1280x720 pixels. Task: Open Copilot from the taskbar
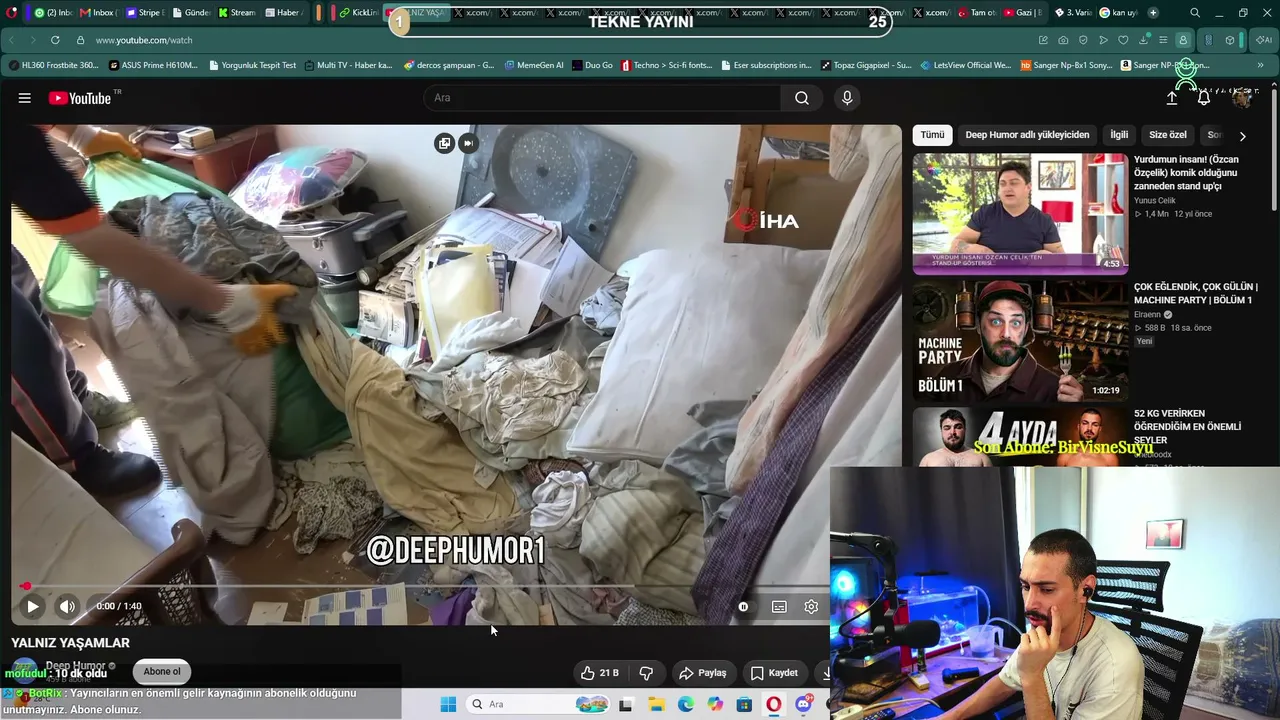pyautogui.click(x=715, y=704)
